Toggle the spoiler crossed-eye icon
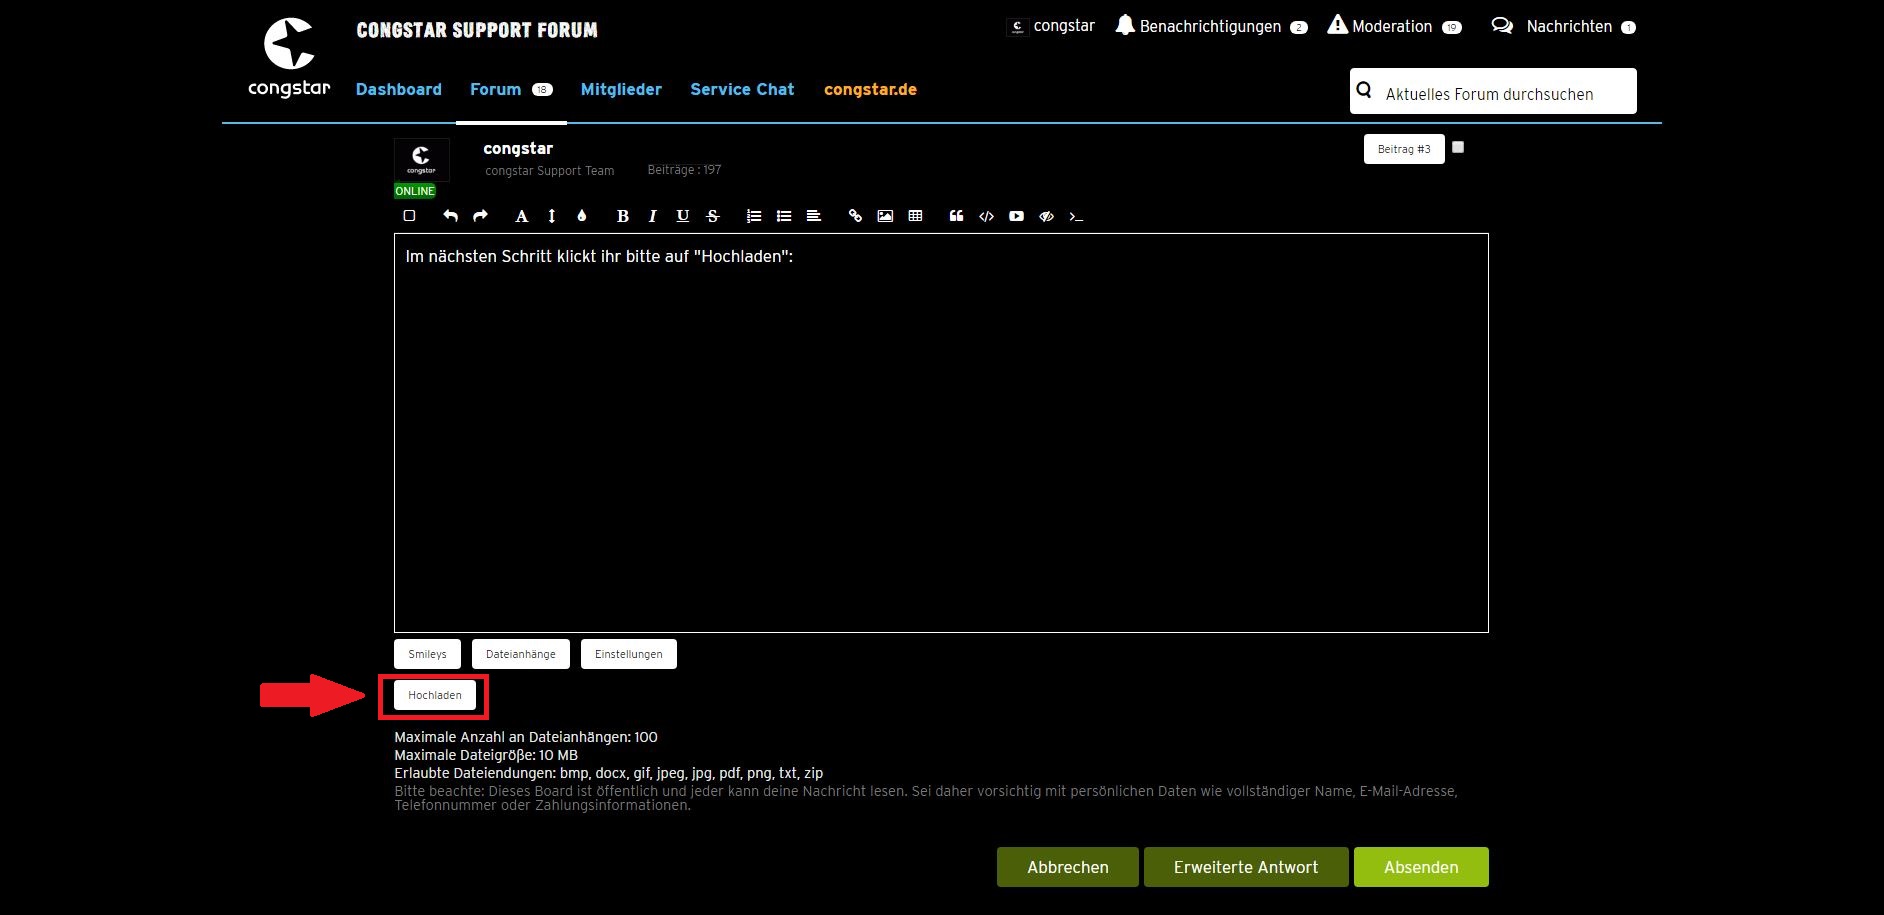The width and height of the screenshot is (1884, 915). click(x=1046, y=216)
